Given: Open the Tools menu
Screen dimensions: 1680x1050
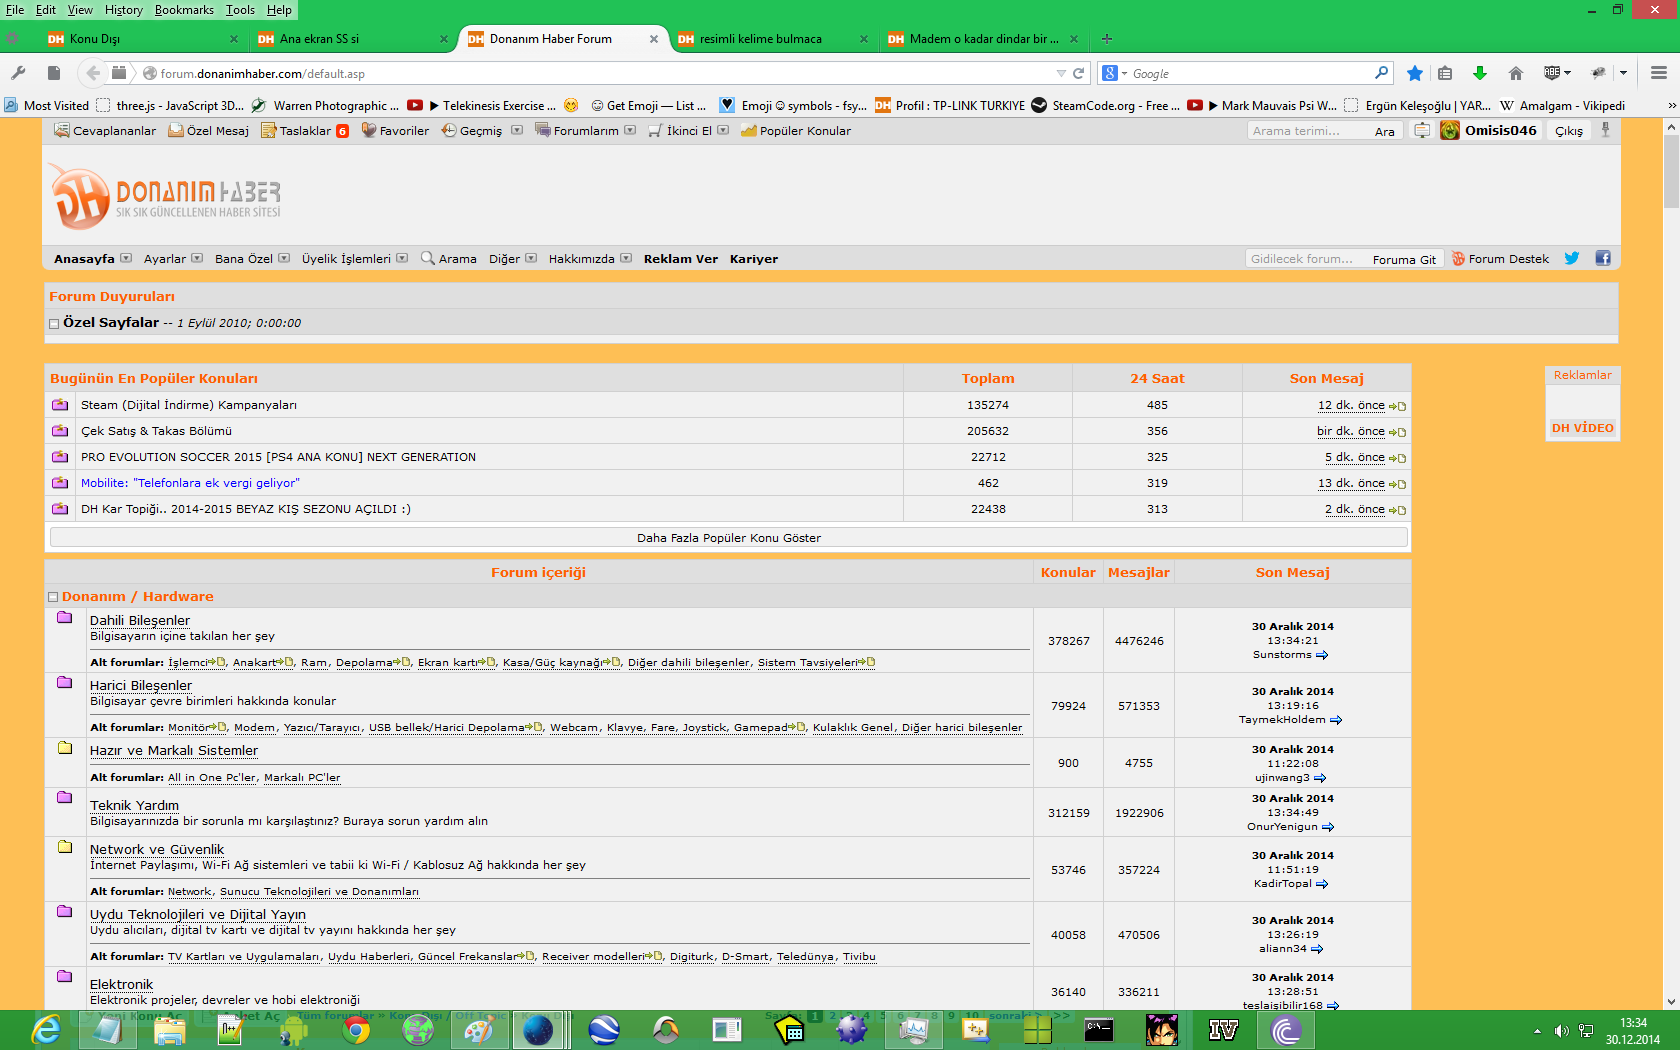Looking at the screenshot, I should click(240, 10).
